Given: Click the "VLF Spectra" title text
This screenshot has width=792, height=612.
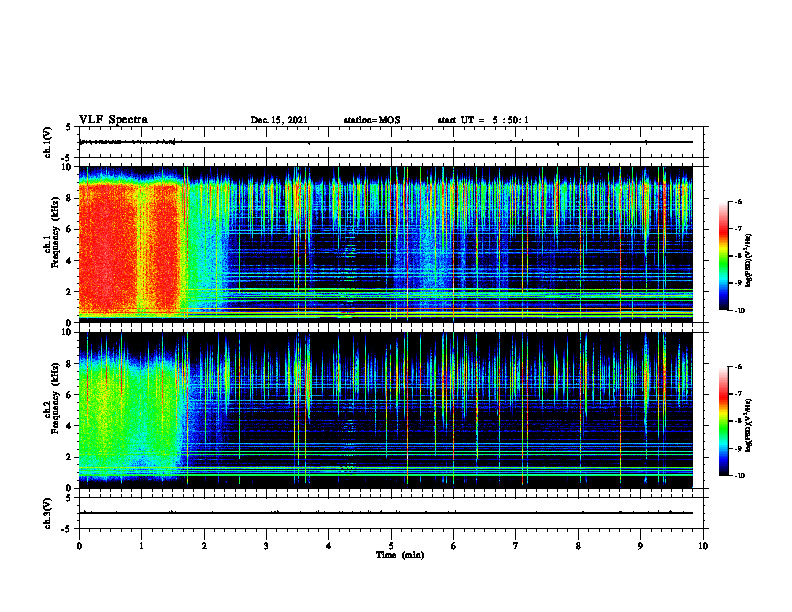Looking at the screenshot, I should tap(113, 120).
